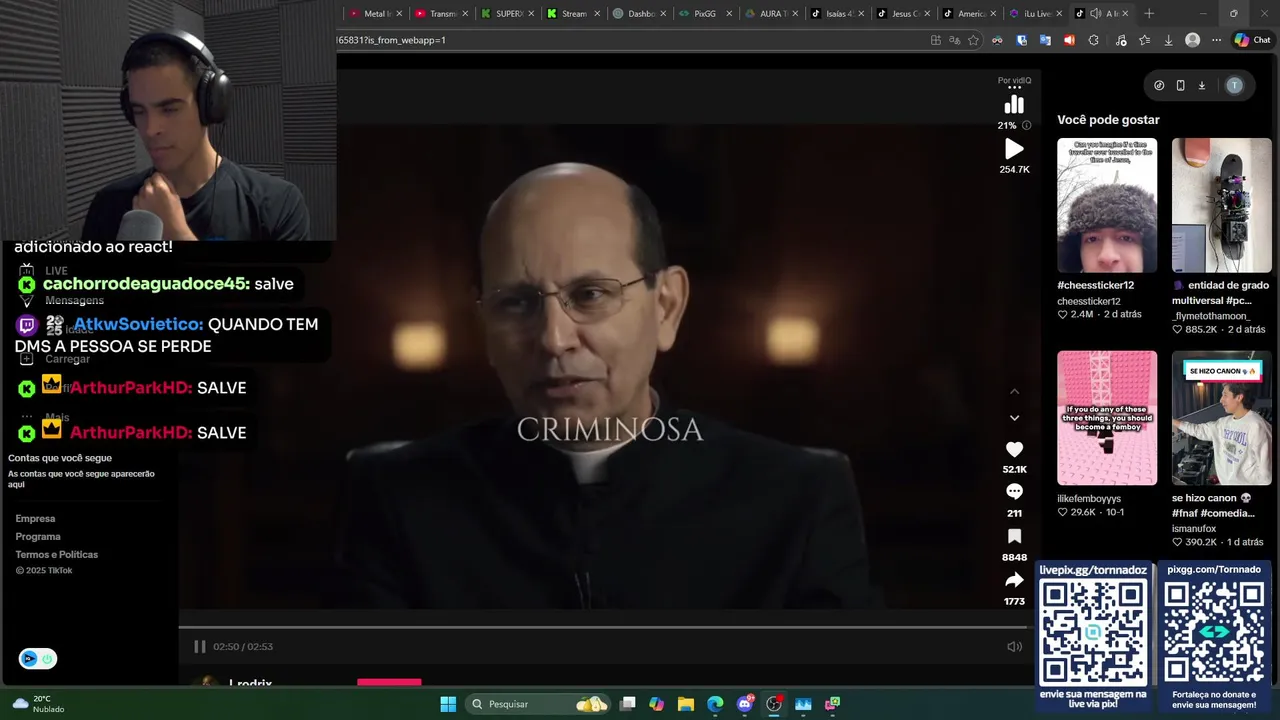Open the Copilot Chat button
1280x720 pixels.
pyautogui.click(x=1253, y=40)
